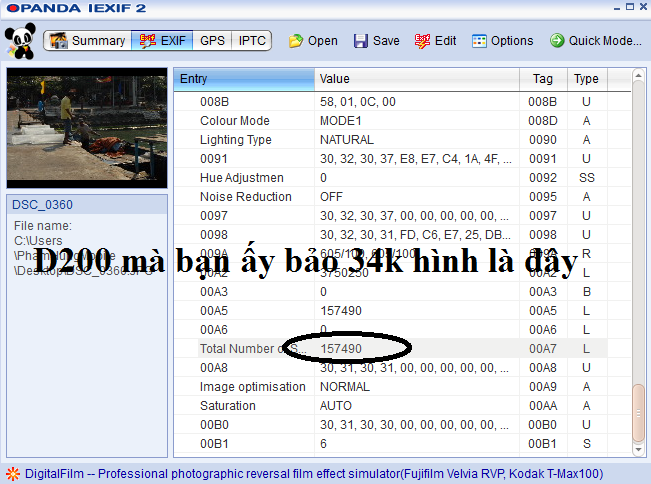Click the Save floppy disk icon
The image size is (651, 484).
[x=360, y=41]
